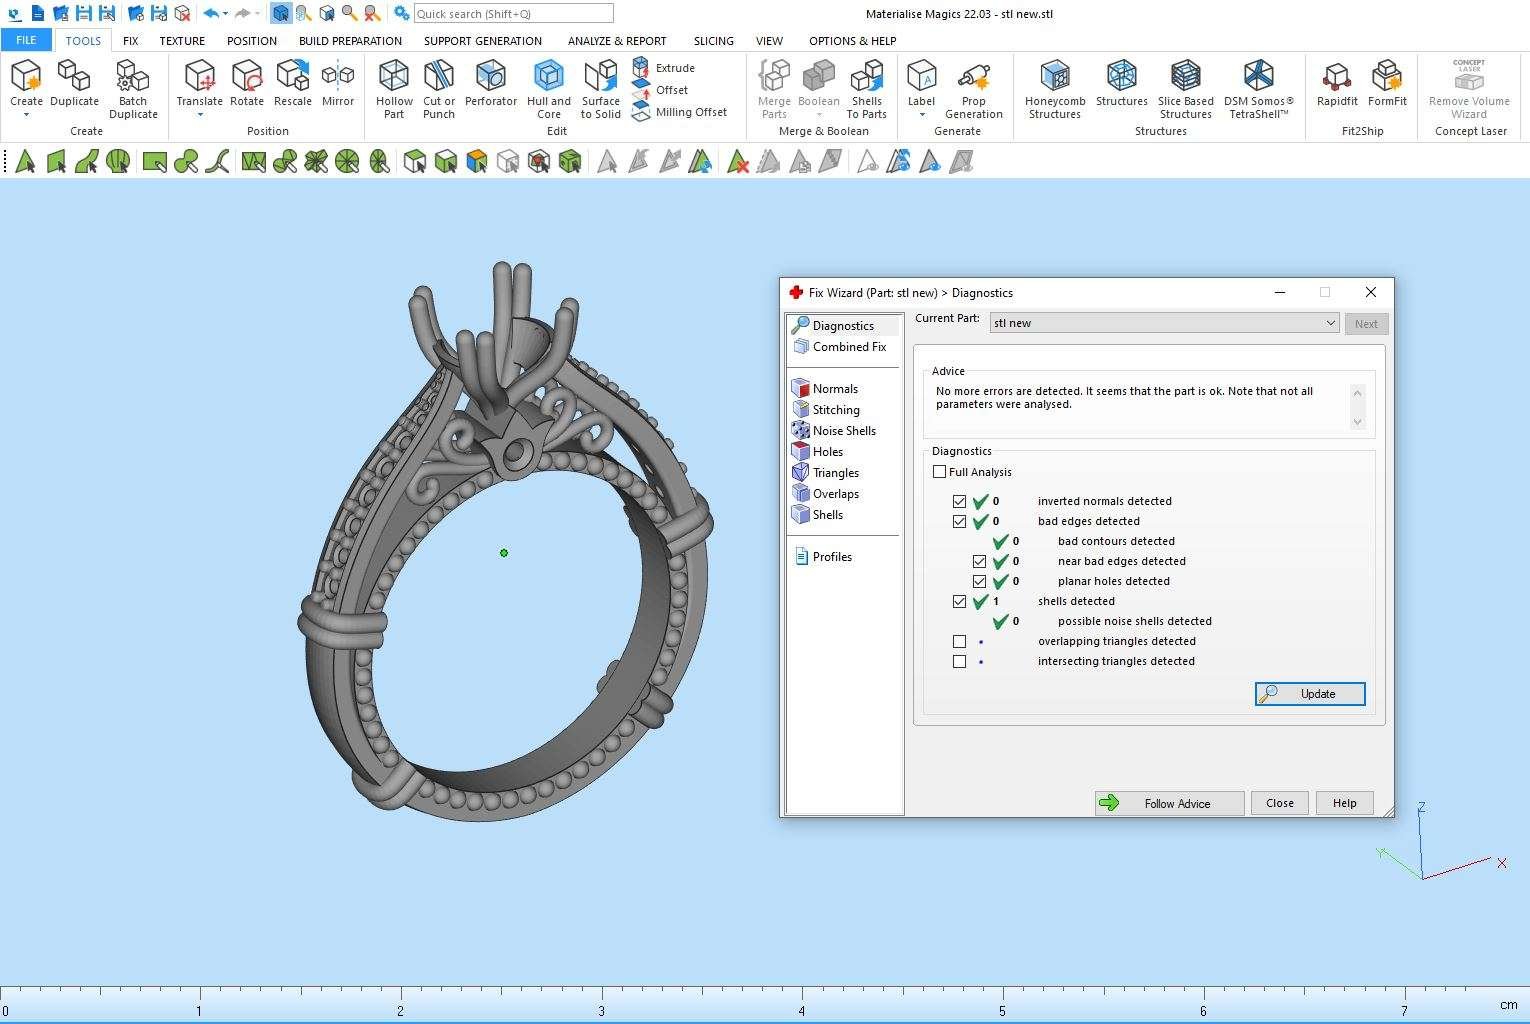This screenshot has width=1530, height=1024.
Task: Click the Update diagnostics button
Action: [x=1310, y=694]
